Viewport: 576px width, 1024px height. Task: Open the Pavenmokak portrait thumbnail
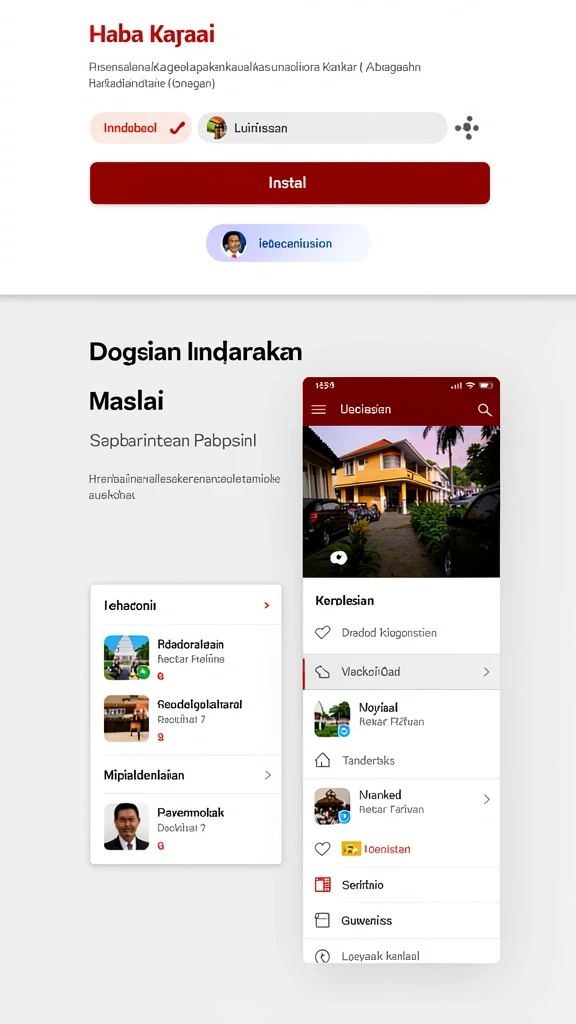pos(127,827)
